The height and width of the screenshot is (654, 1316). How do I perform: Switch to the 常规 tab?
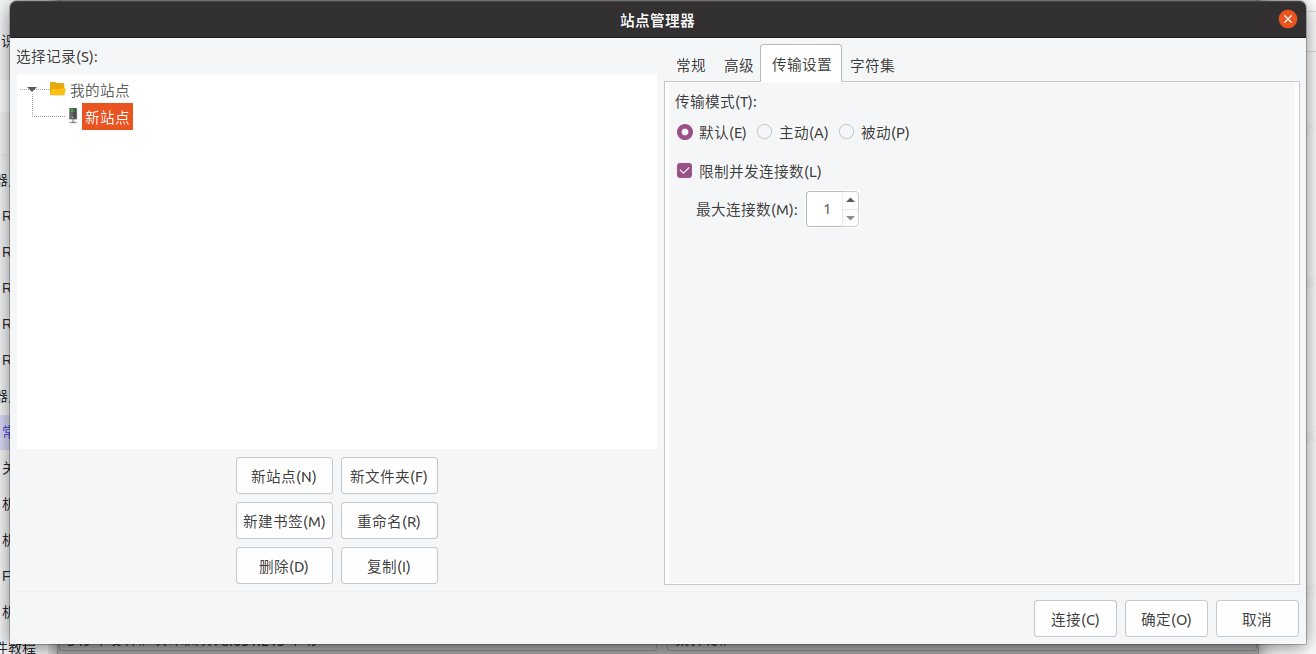click(690, 66)
